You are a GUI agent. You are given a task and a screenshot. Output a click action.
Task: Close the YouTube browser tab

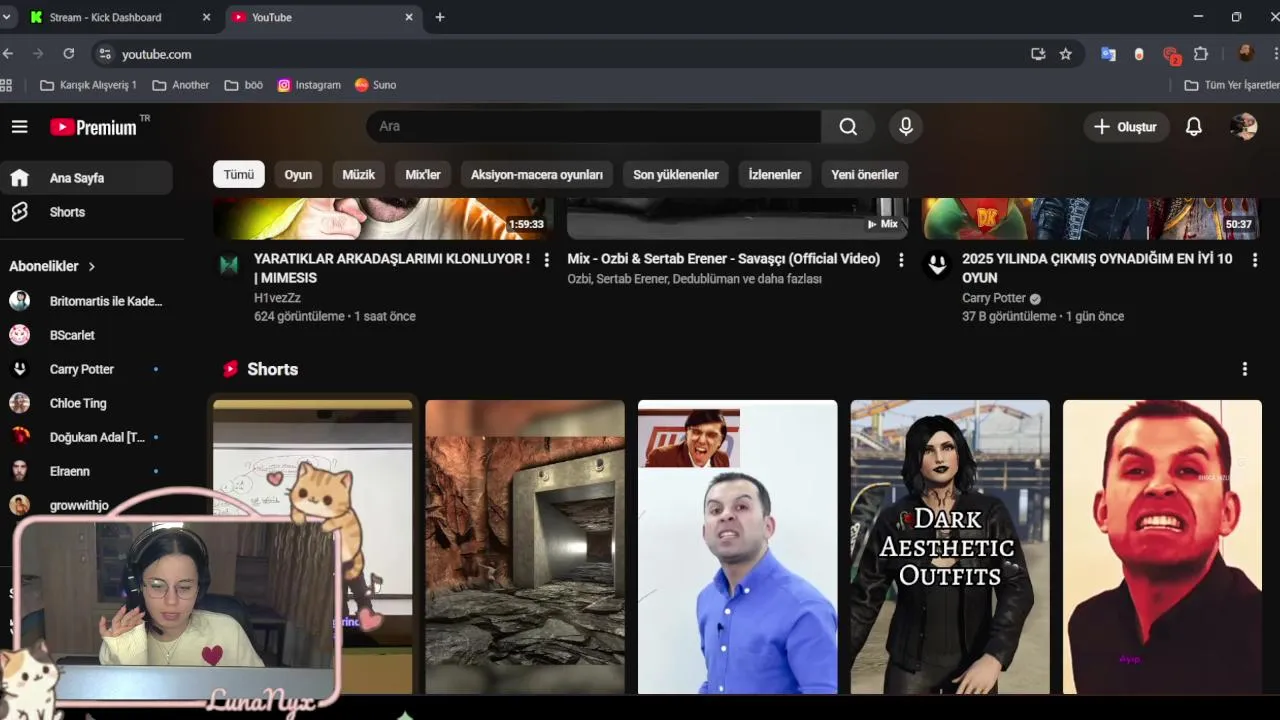tap(408, 17)
